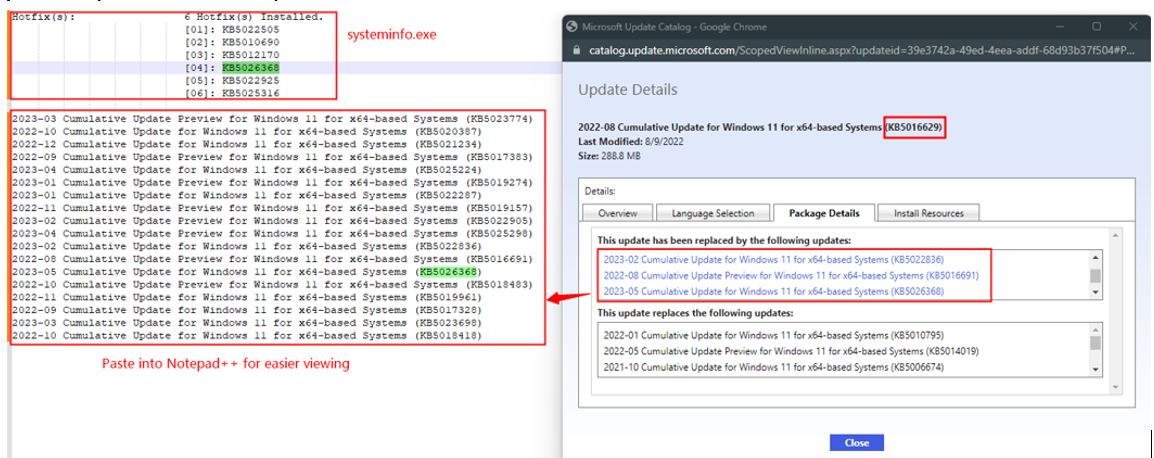Viewport: 1154px width, 458px height.
Task: Open the KB5026368 2023-05 update link
Action: 774,292
